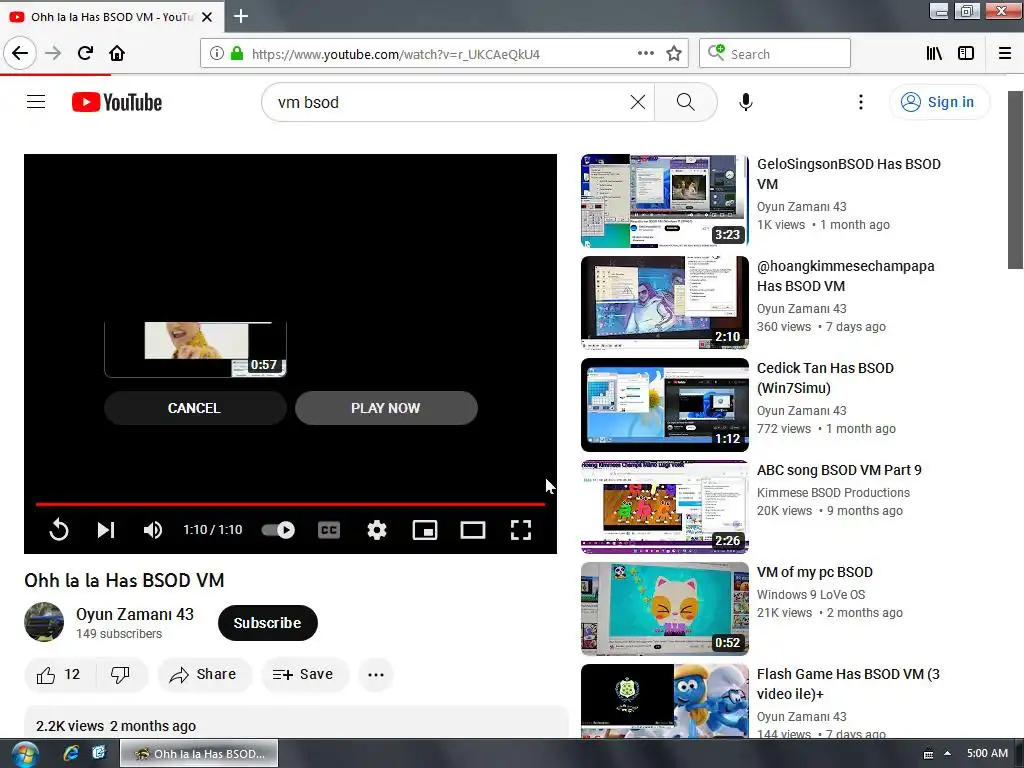The height and width of the screenshot is (768, 1024).
Task: Click Windows 9 LoVe OS channel name
Action: click(x=811, y=594)
